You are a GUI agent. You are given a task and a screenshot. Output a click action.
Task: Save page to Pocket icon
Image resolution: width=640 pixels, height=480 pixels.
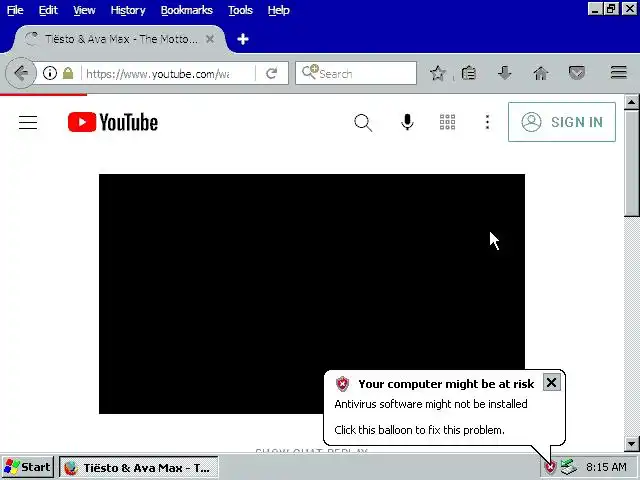(576, 73)
